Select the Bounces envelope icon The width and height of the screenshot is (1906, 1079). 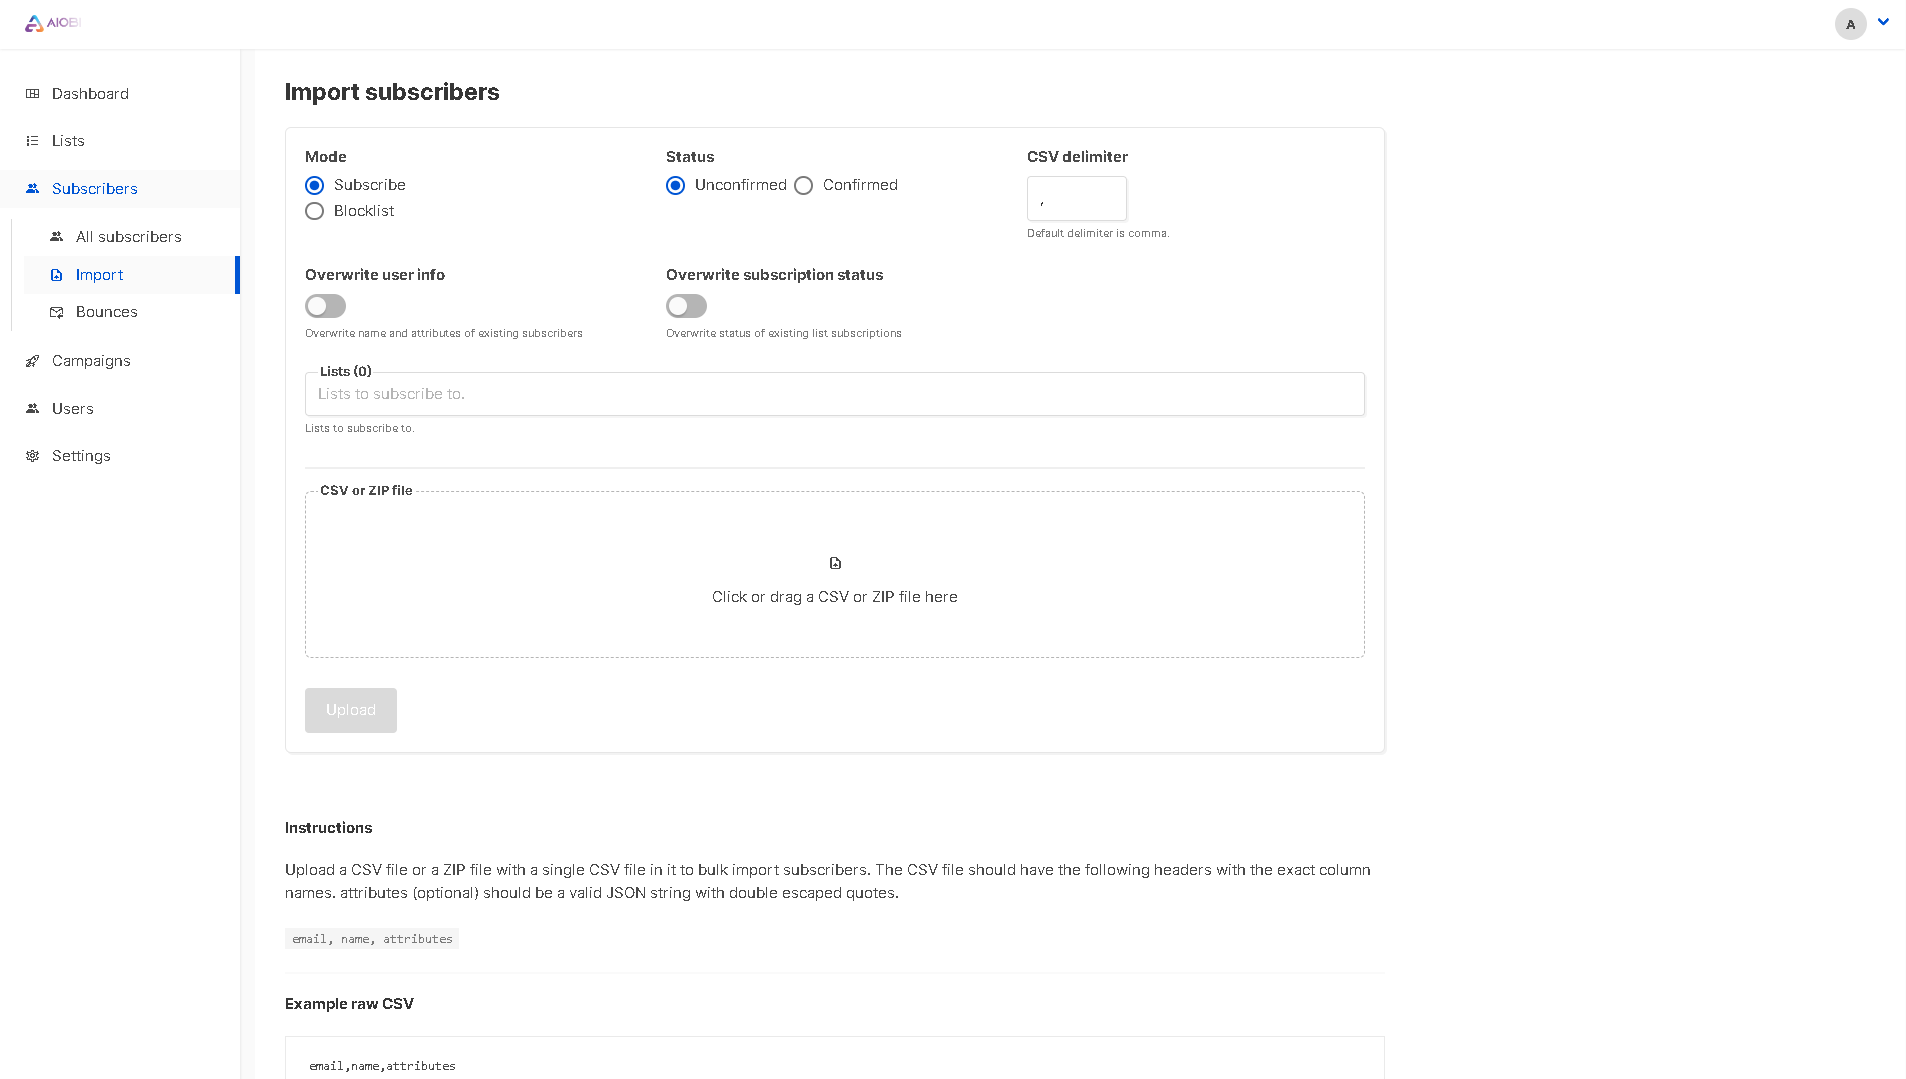pyautogui.click(x=58, y=312)
